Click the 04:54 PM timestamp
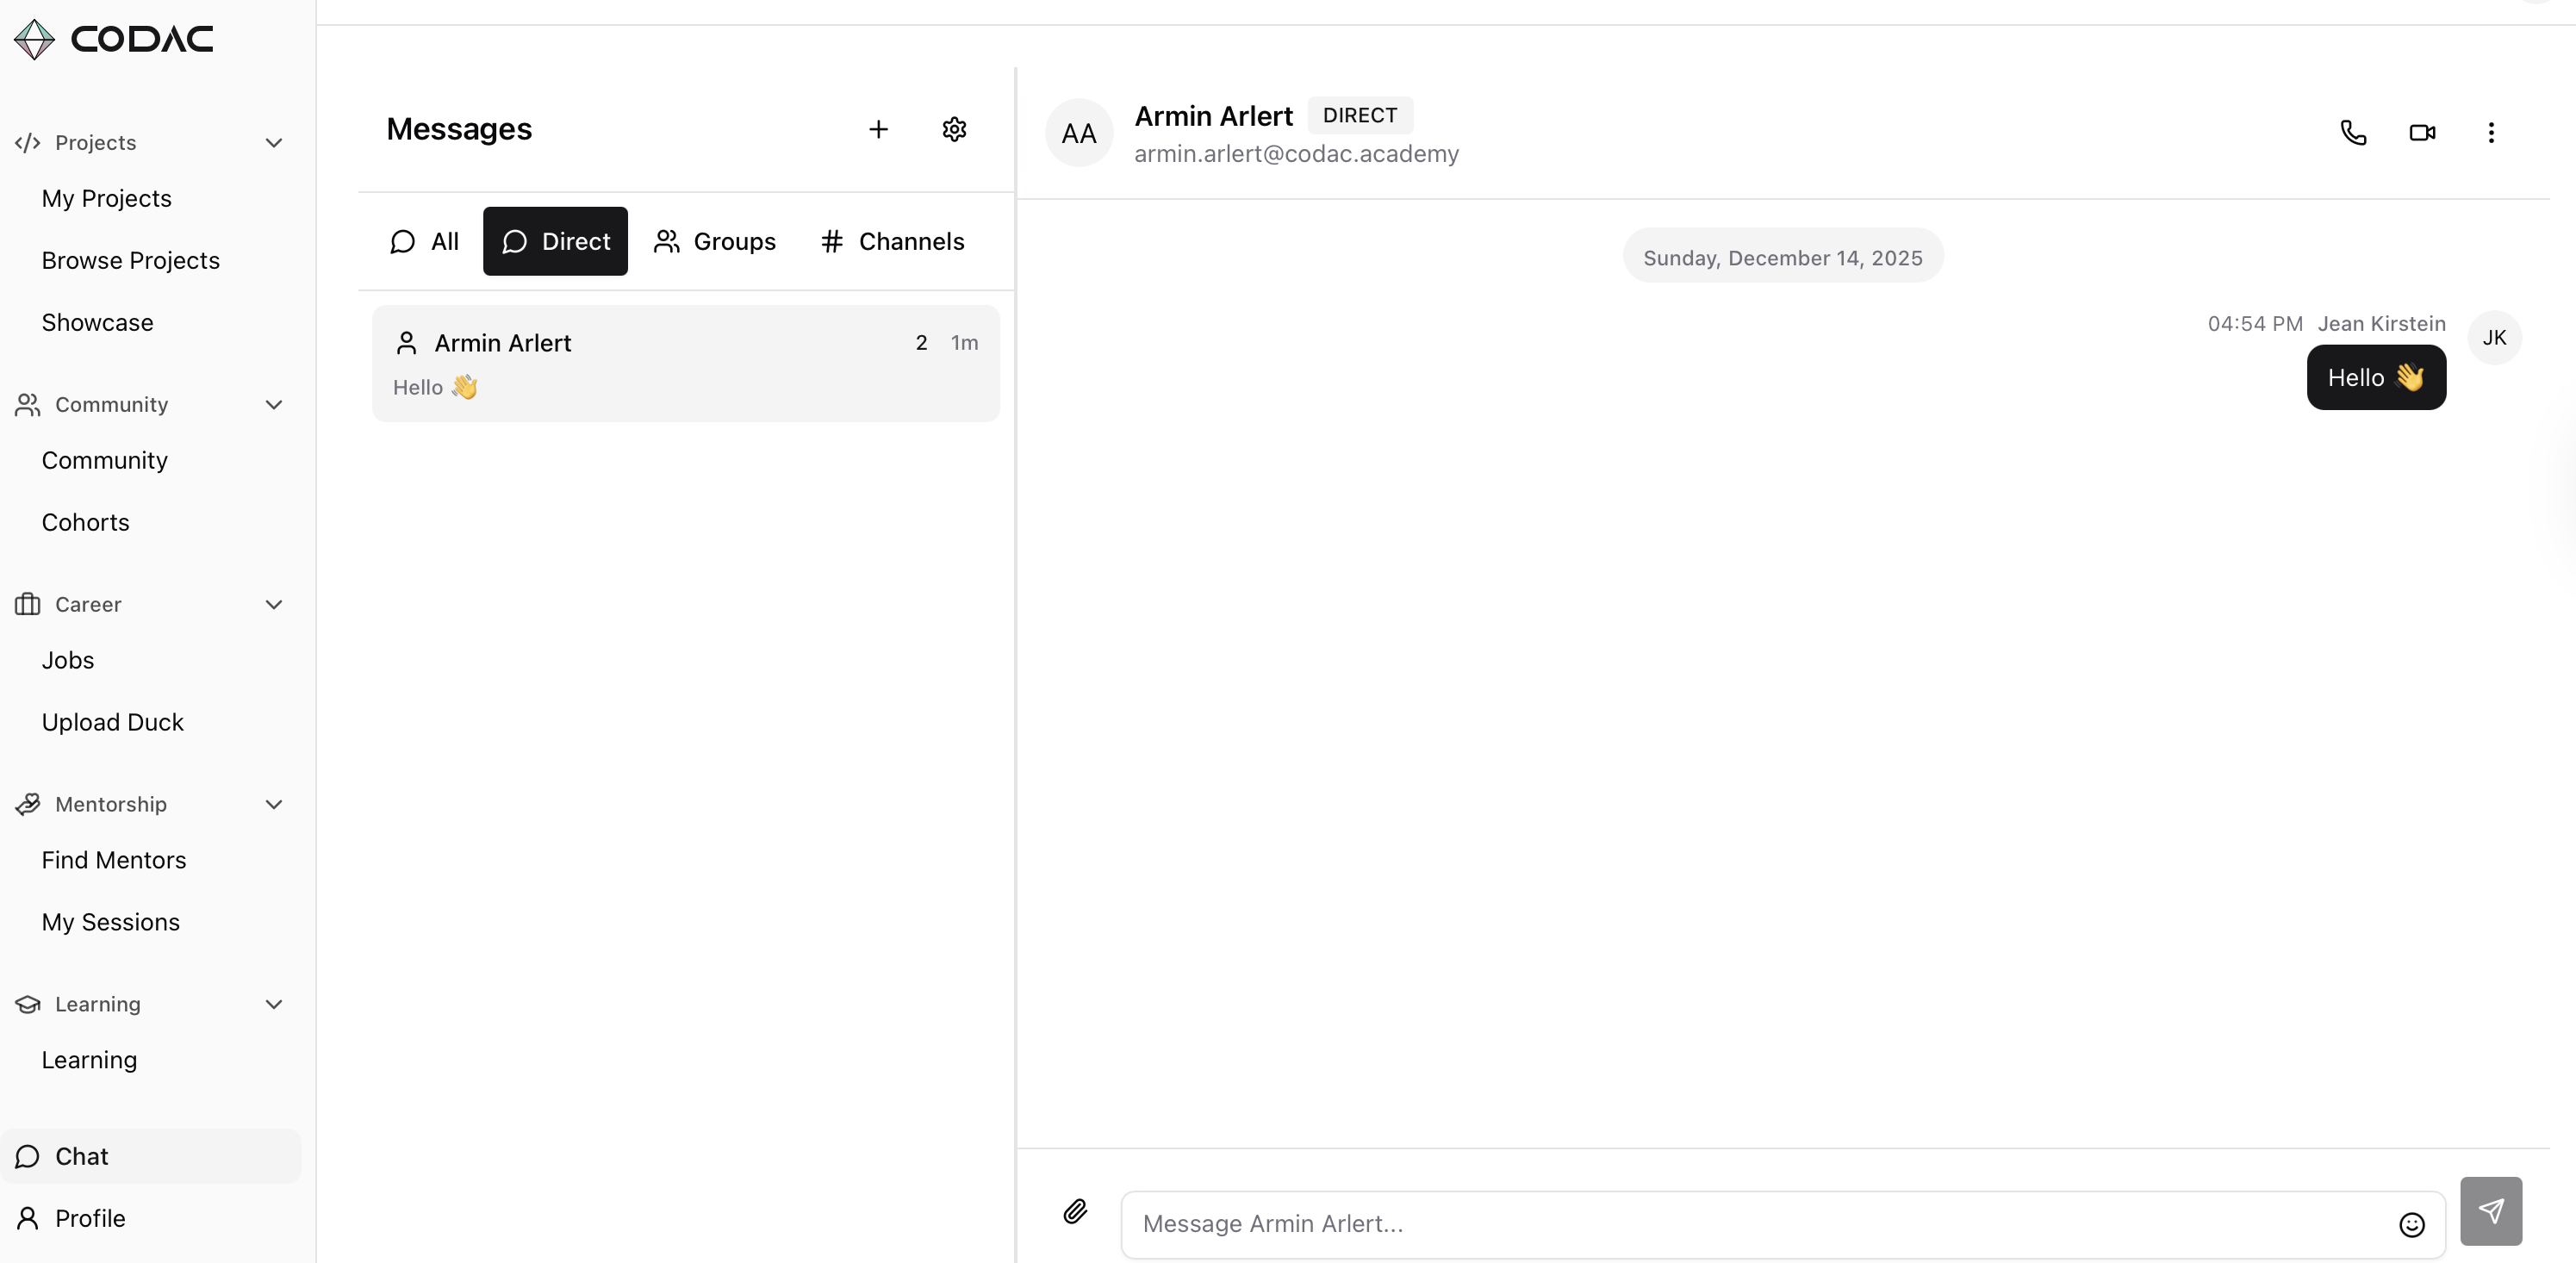This screenshot has width=2576, height=1263. pyautogui.click(x=2255, y=324)
